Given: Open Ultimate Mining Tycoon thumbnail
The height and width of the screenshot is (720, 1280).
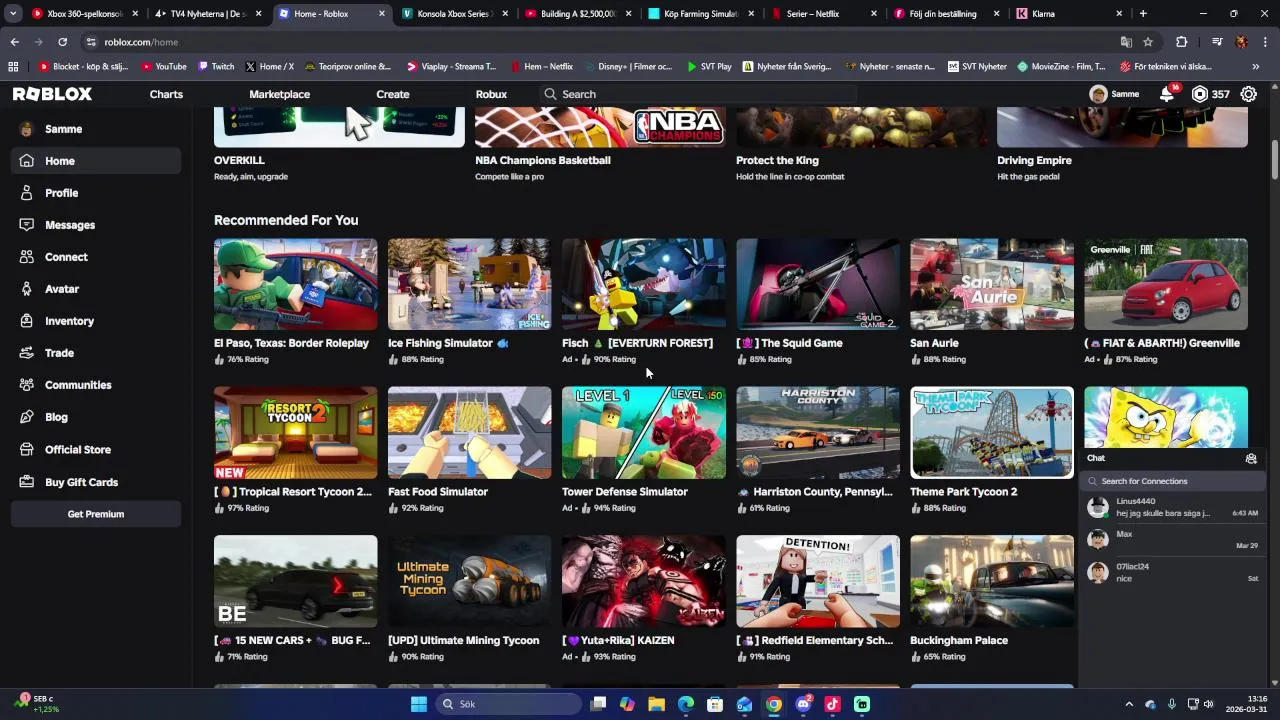Looking at the screenshot, I should point(469,581).
